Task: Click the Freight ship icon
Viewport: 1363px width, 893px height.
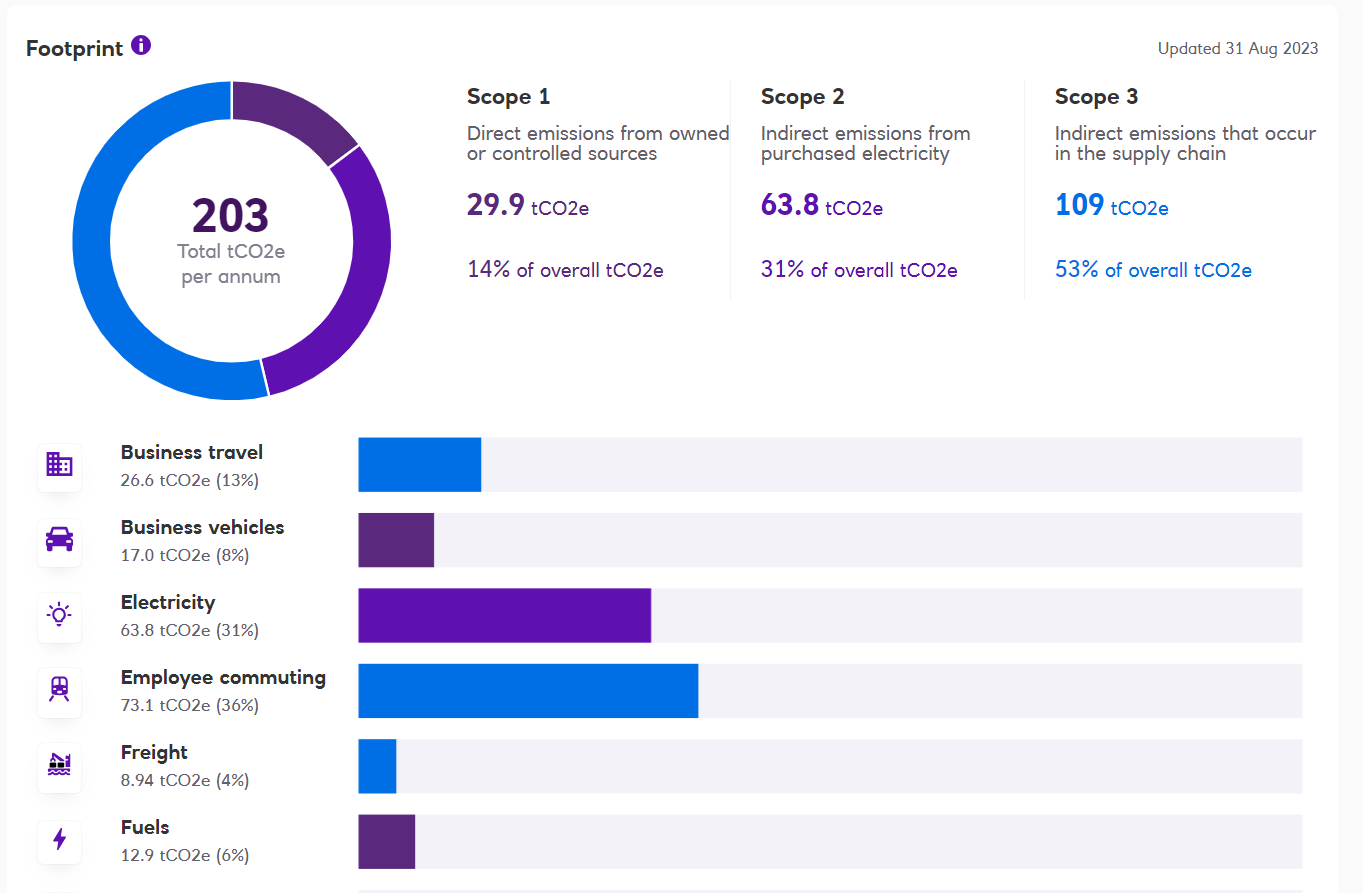Action: click(x=59, y=765)
